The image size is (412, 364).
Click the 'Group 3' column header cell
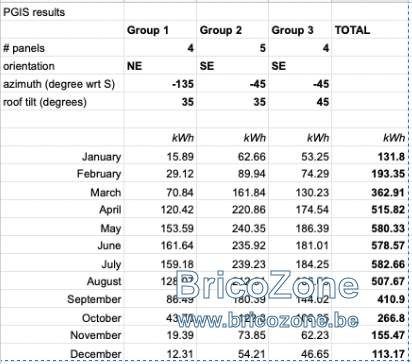click(x=300, y=30)
